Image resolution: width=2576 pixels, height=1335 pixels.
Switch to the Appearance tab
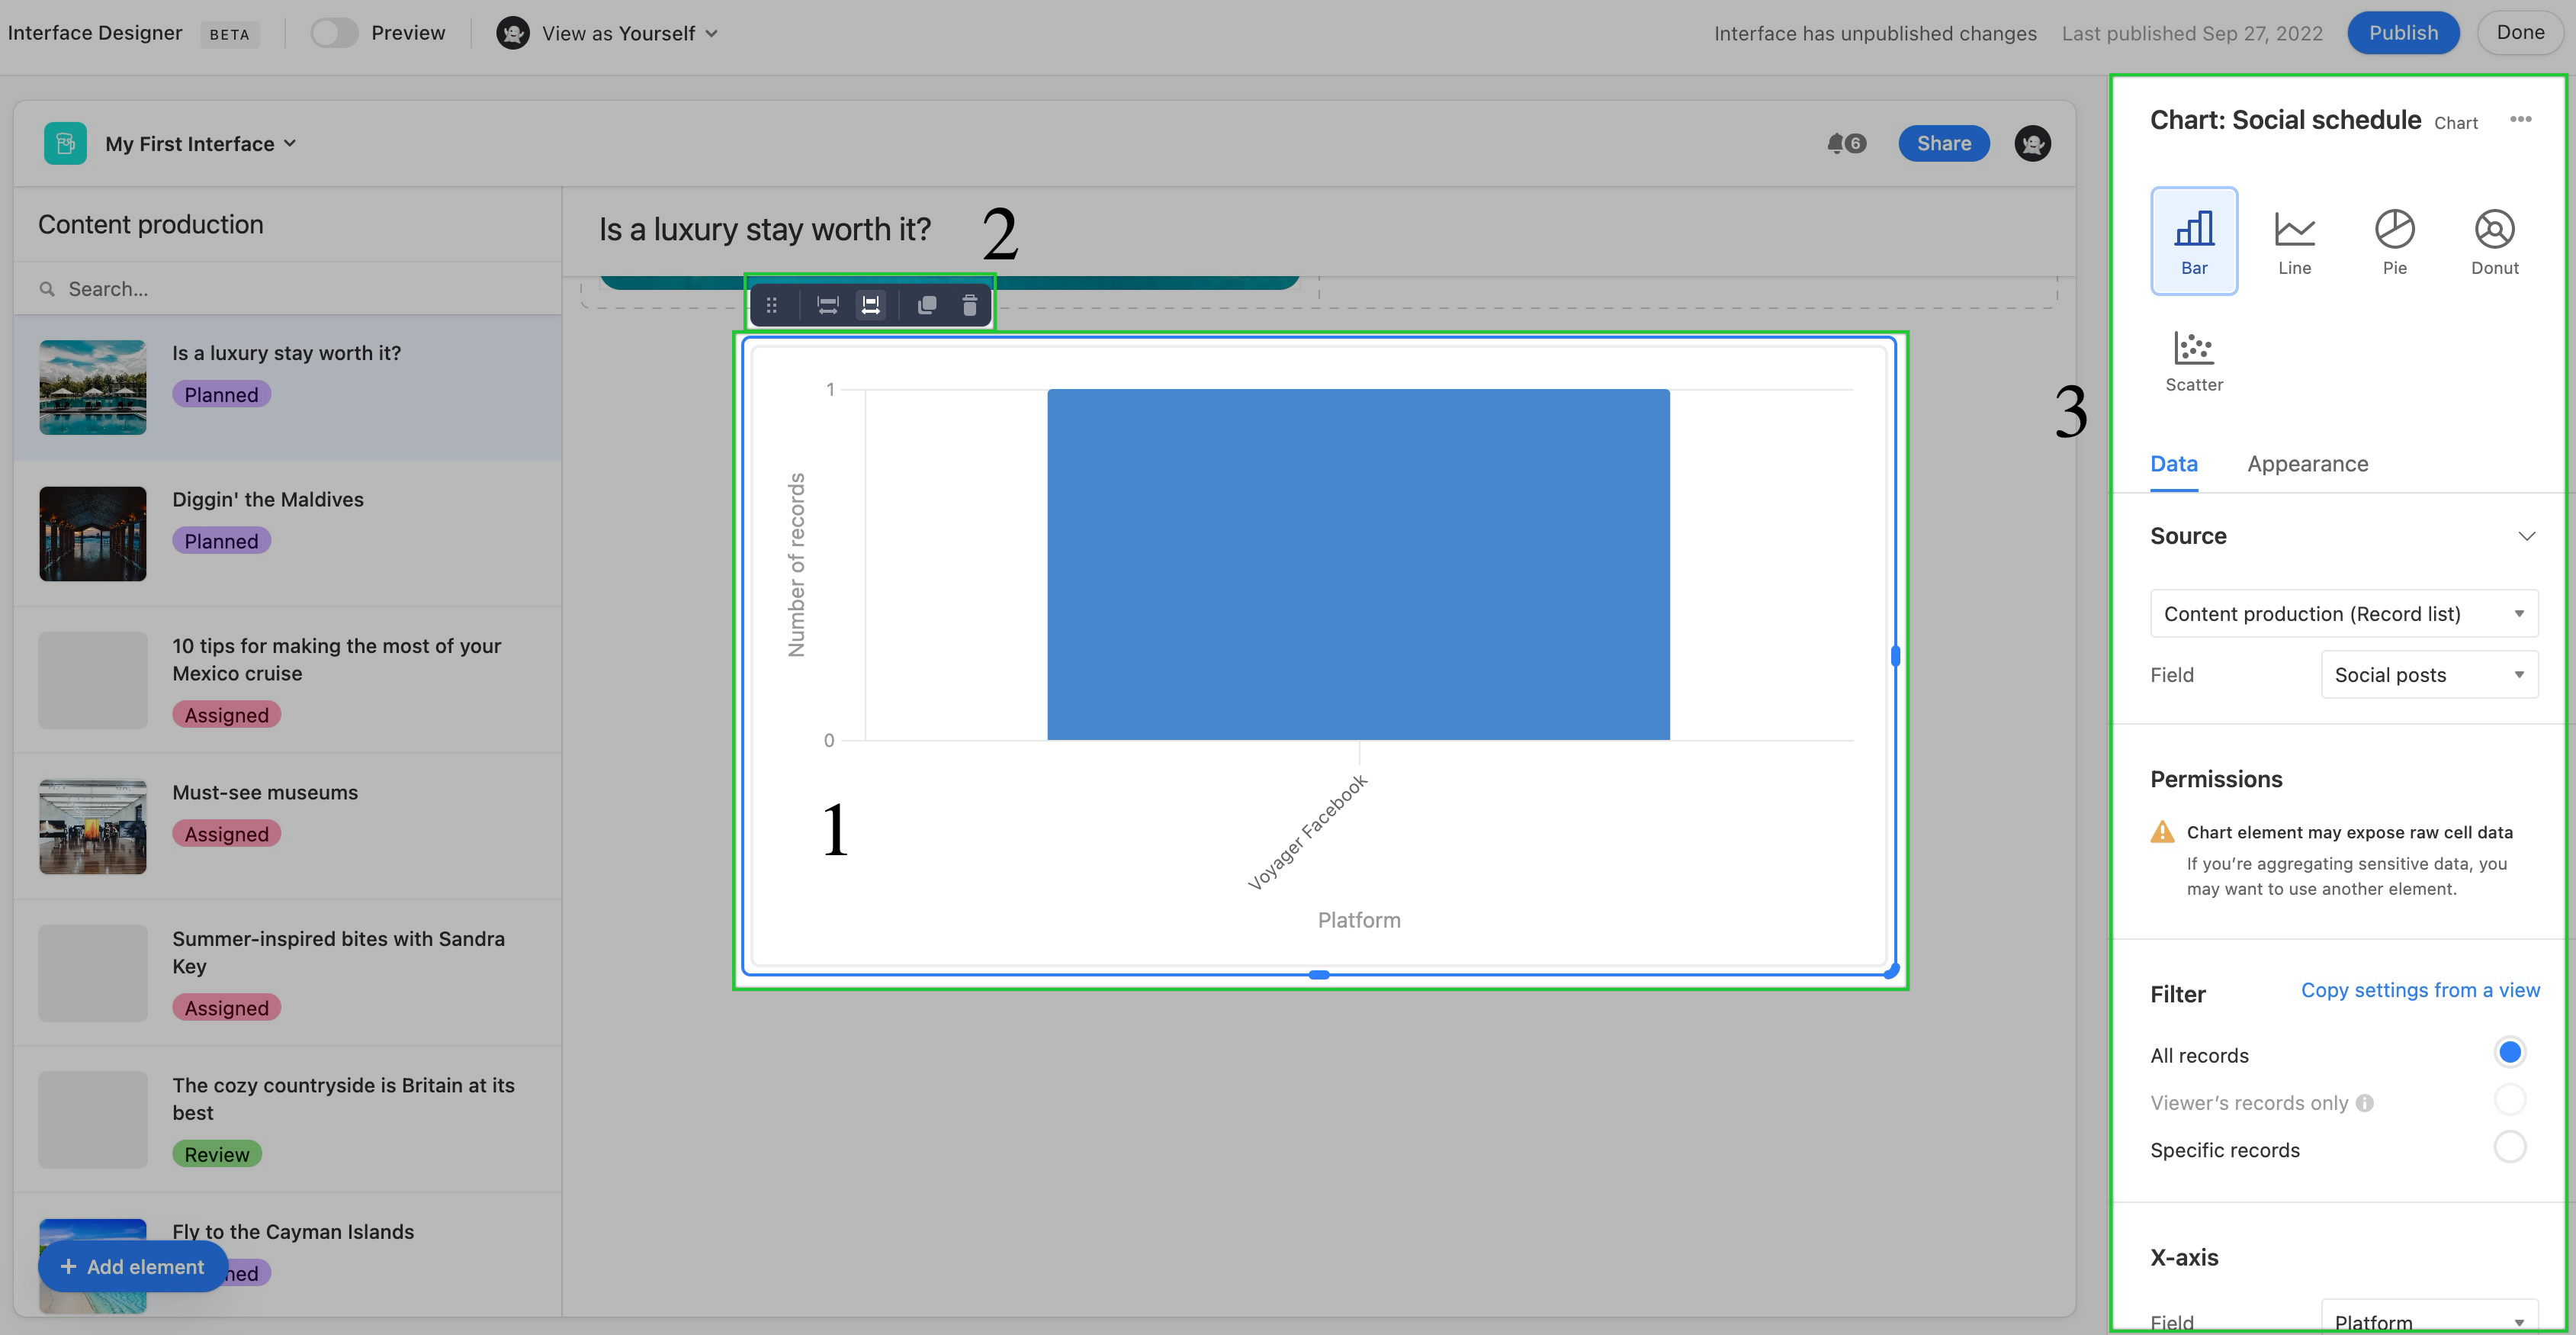tap(2308, 464)
